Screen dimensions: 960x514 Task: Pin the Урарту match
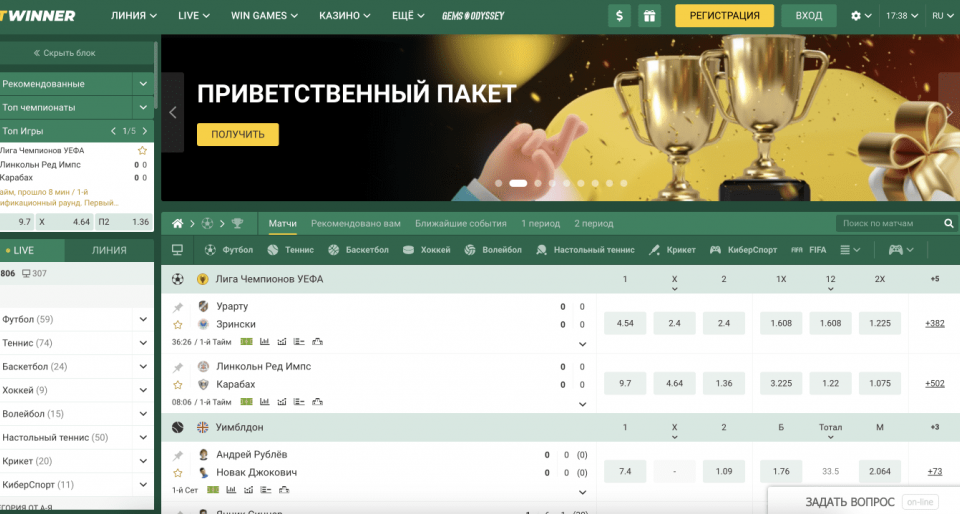point(178,307)
